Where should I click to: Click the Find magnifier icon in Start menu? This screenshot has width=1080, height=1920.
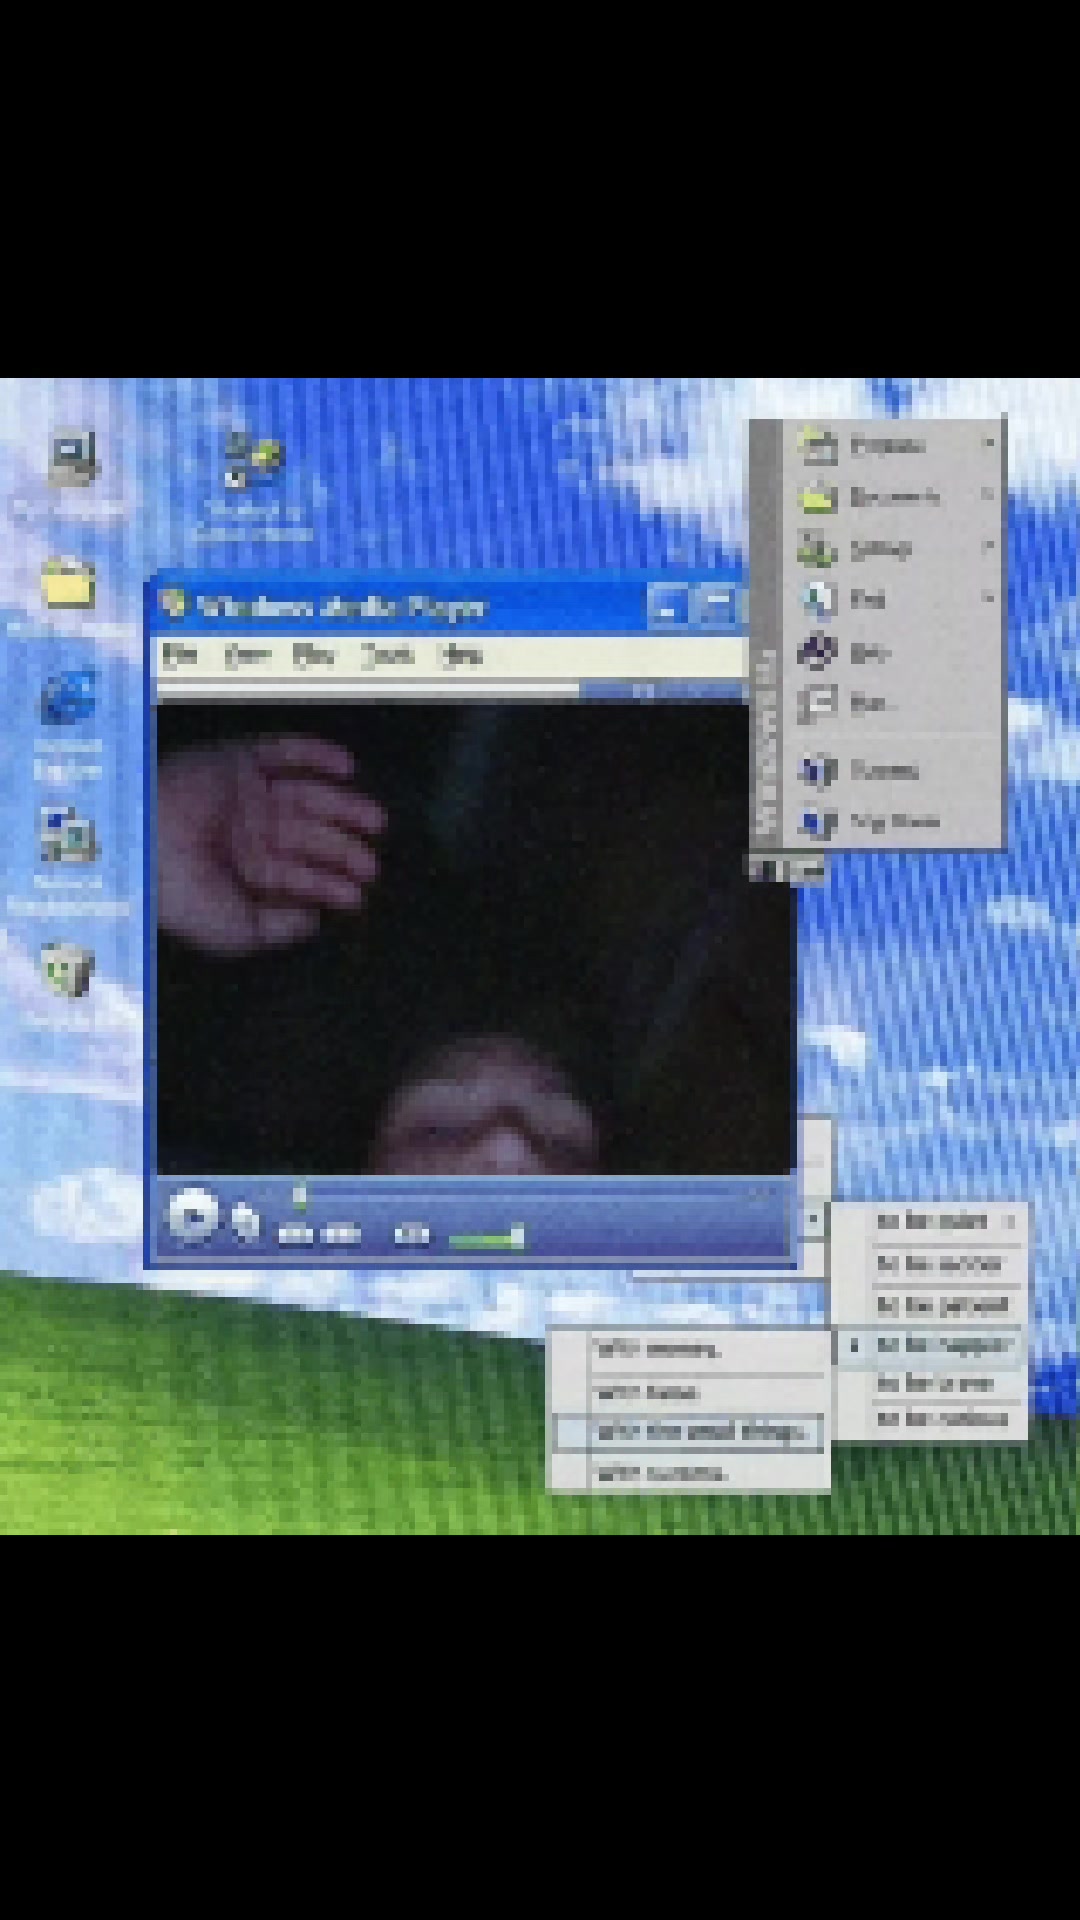point(817,599)
